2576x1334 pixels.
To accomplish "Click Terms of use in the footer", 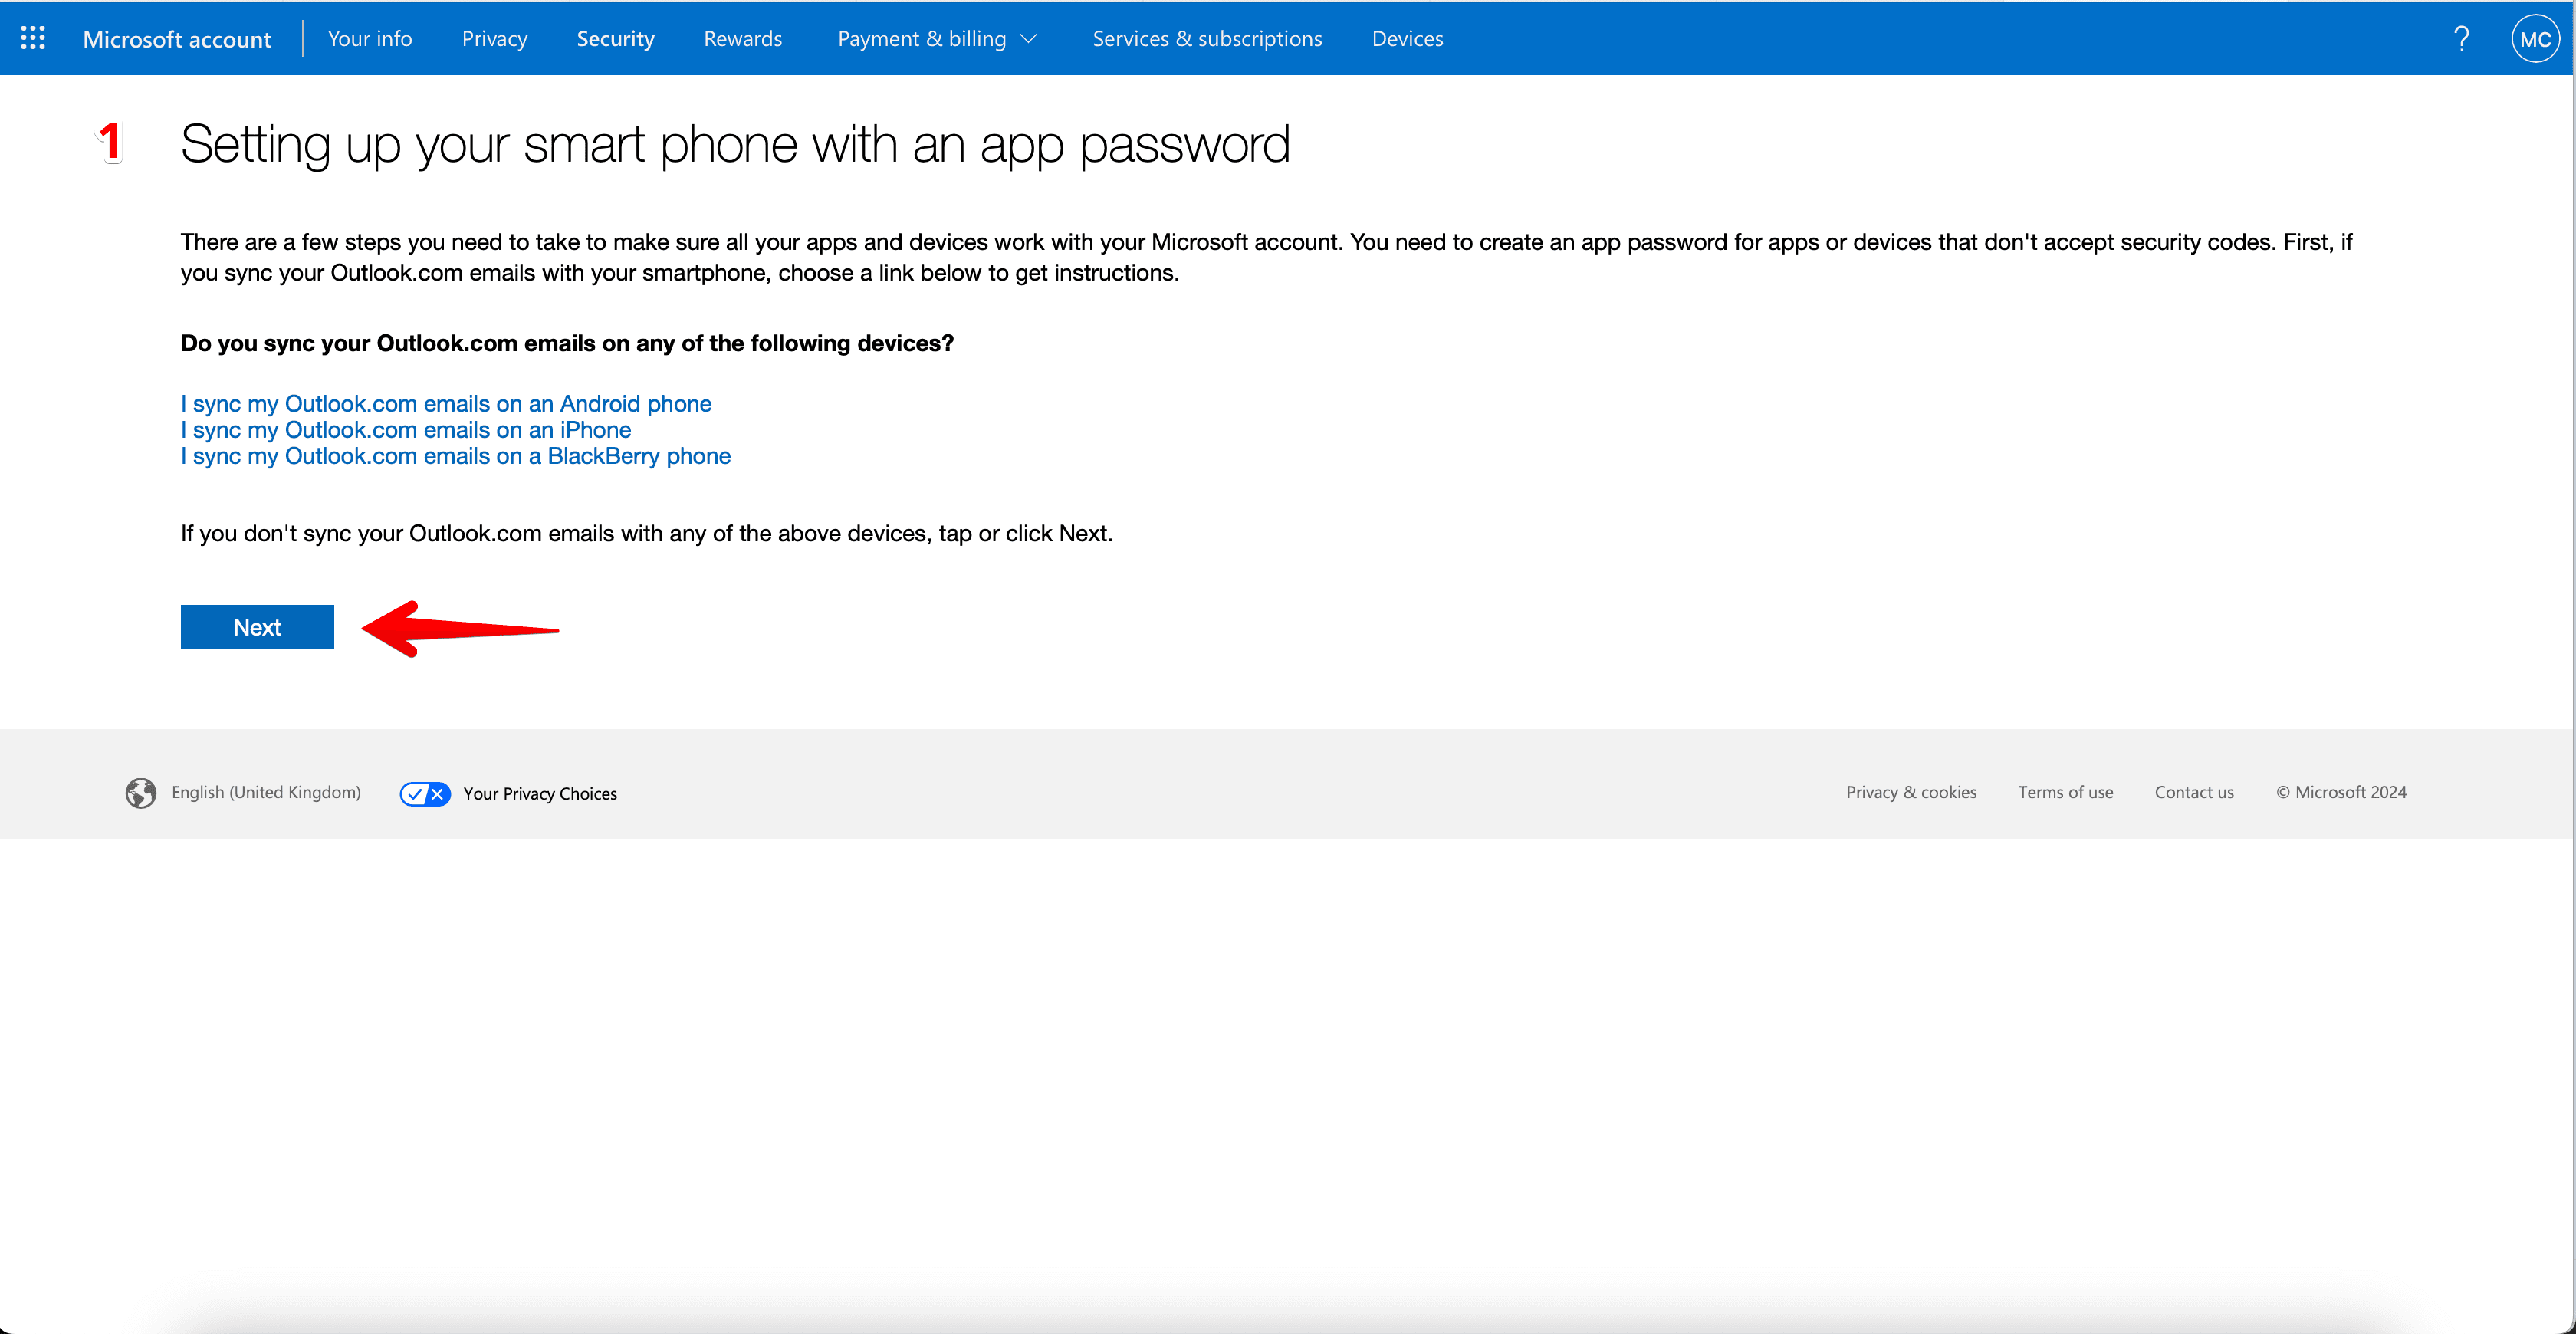I will (2065, 792).
